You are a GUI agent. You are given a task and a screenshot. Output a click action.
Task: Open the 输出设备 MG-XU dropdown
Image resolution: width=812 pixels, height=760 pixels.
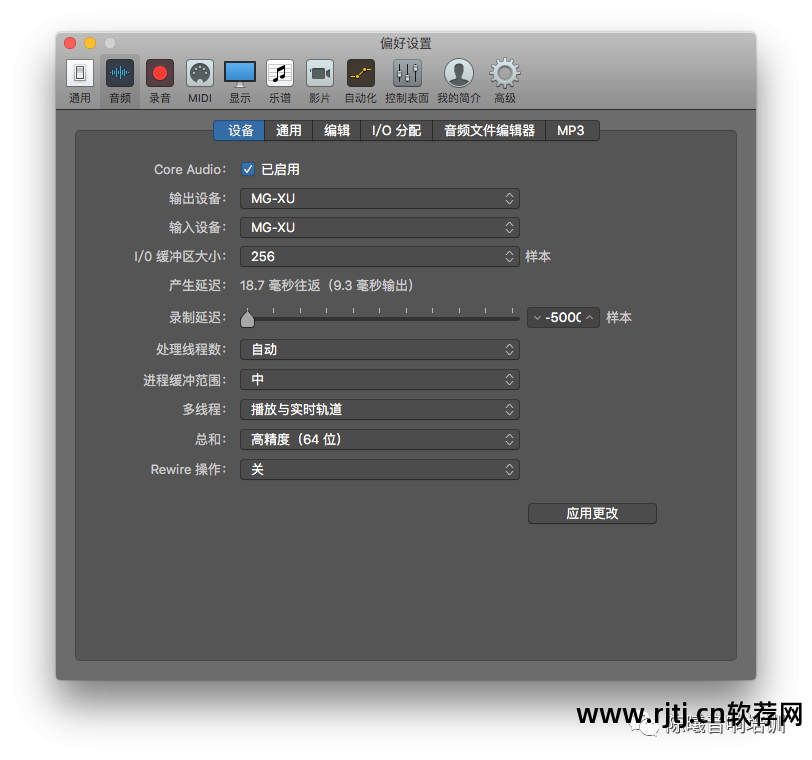pos(379,198)
